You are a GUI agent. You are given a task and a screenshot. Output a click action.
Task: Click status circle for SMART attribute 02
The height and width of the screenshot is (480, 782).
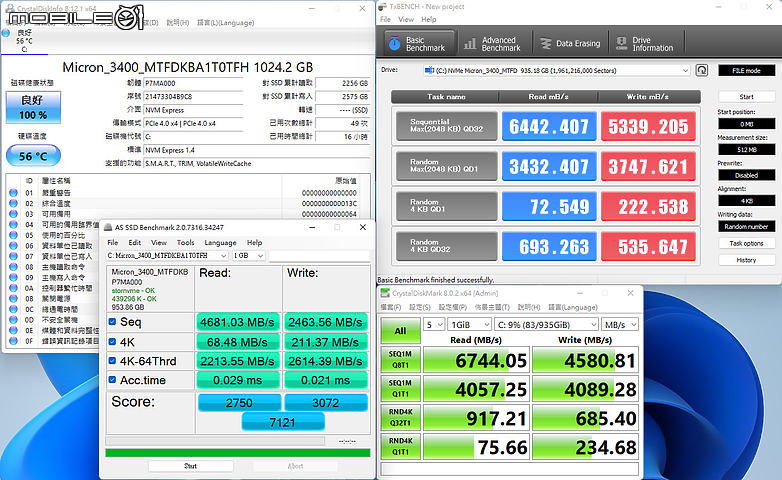point(13,203)
